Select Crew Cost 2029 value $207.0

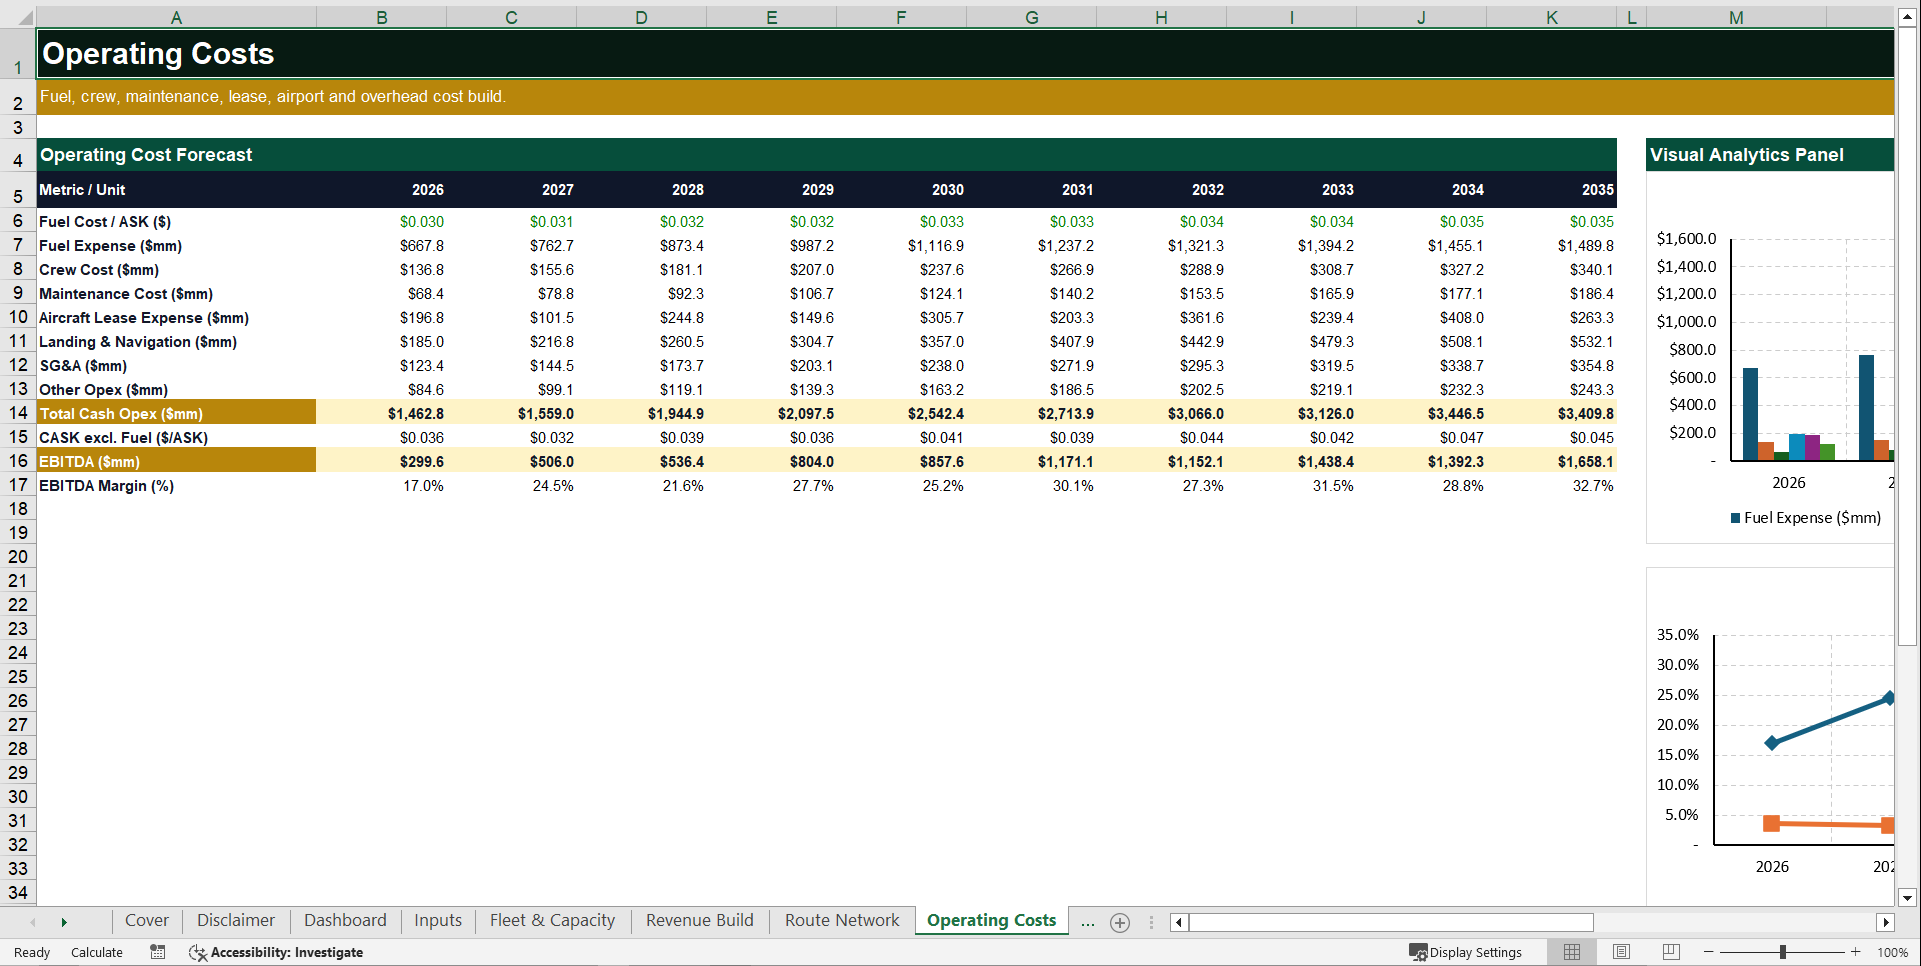(772, 270)
